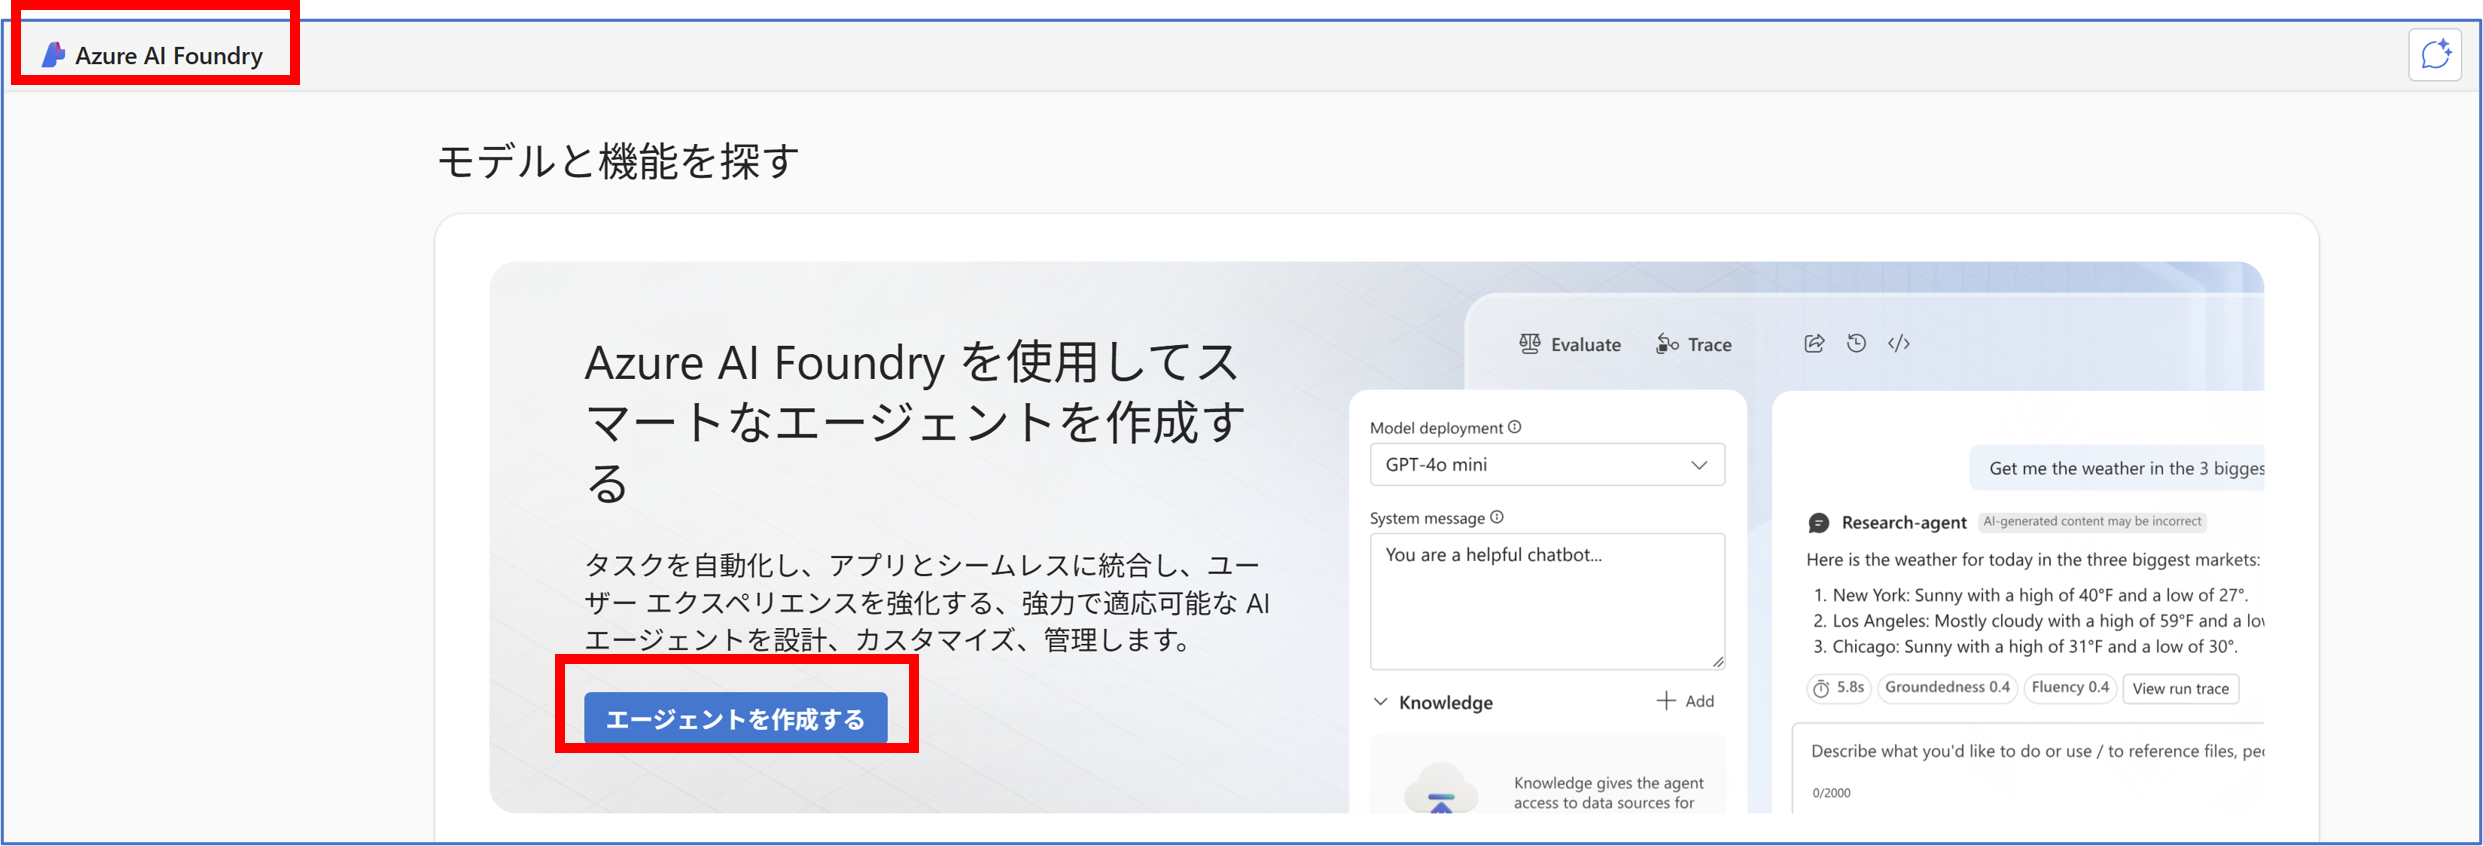The image size is (2483, 846).
Task: Open the AI chat assistant icon at top right
Action: (2434, 55)
